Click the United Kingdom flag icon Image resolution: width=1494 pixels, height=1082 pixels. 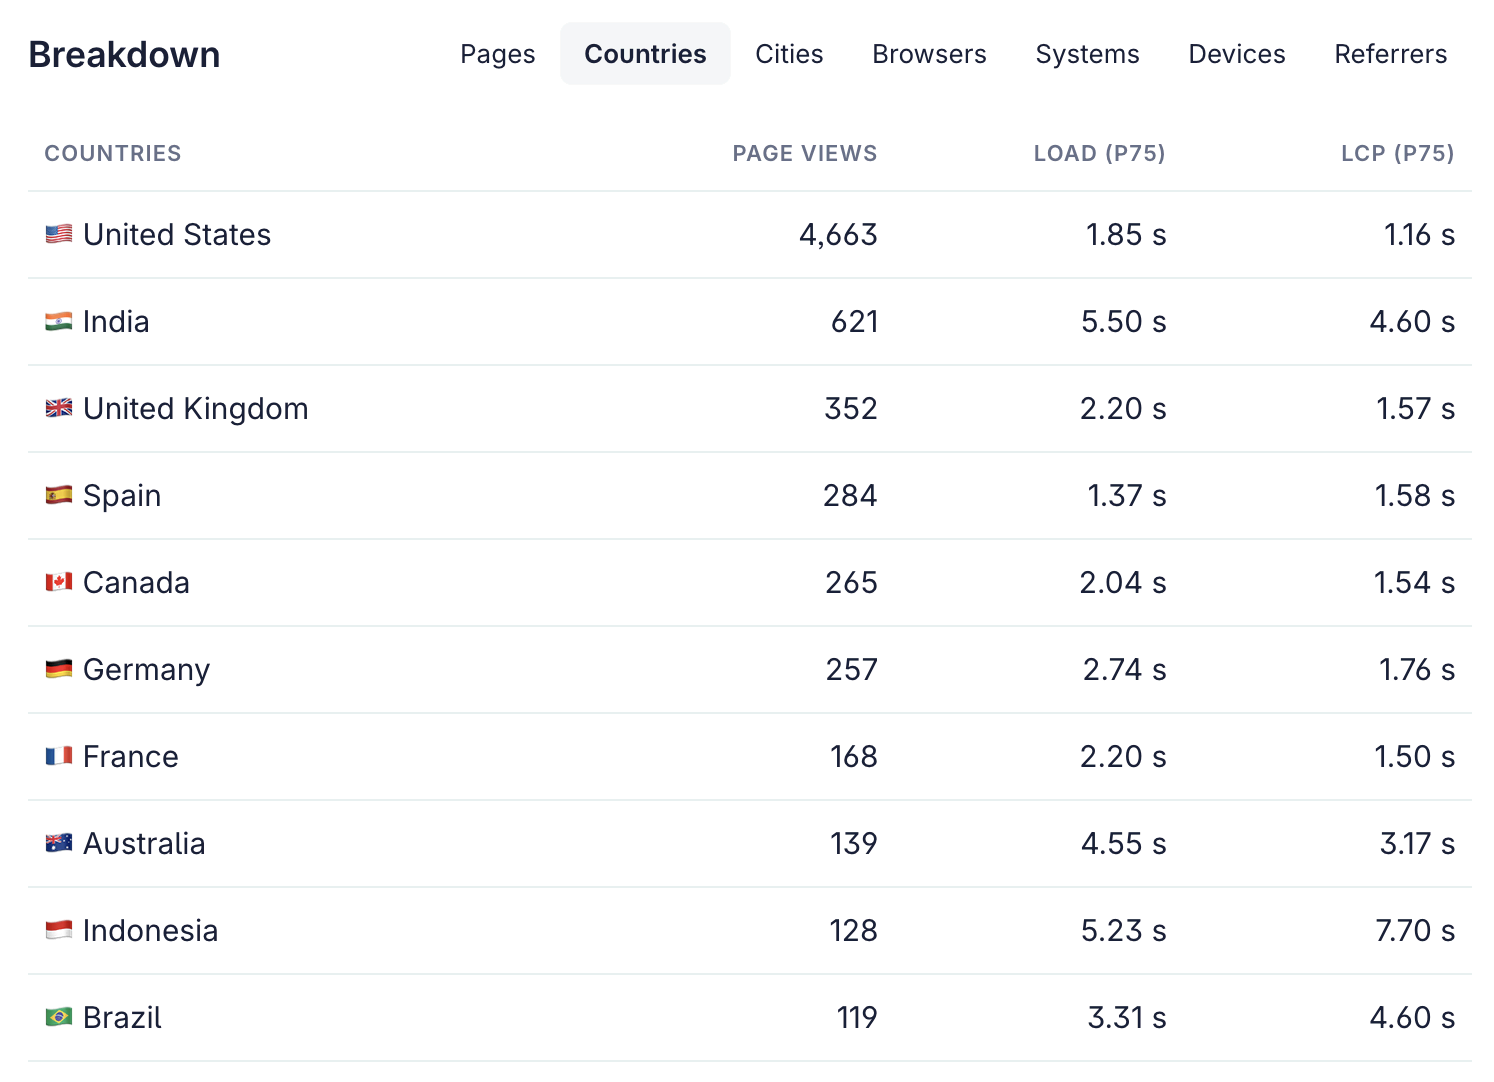coord(59,408)
